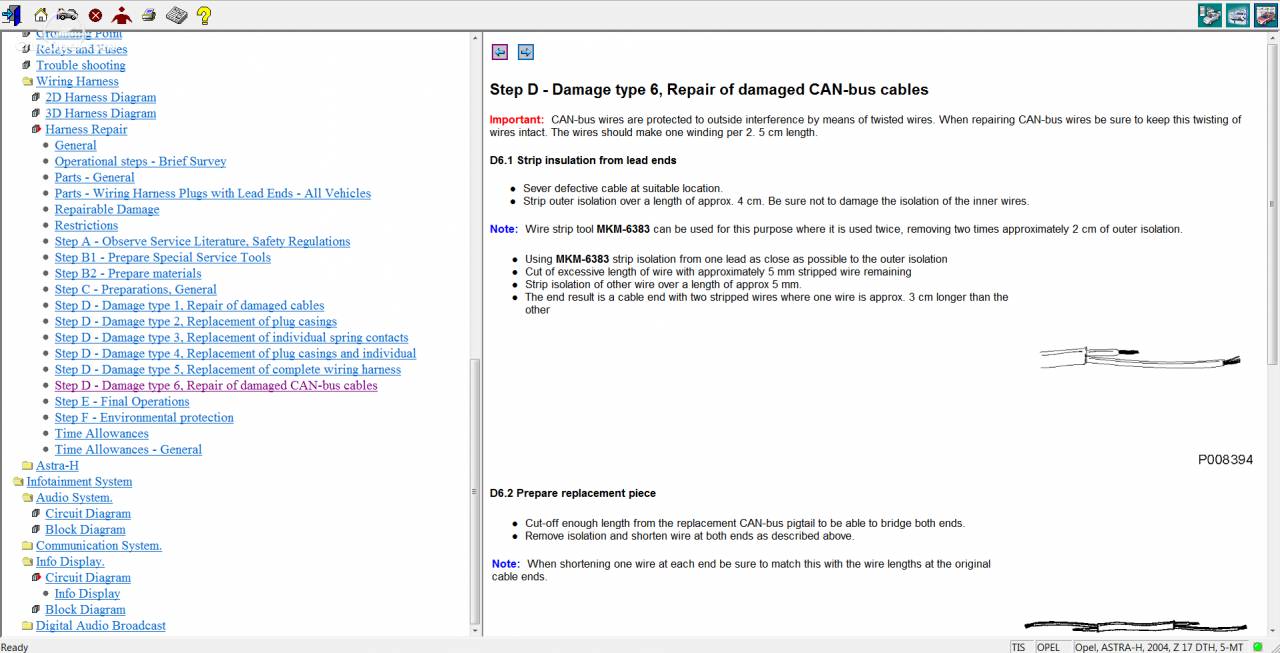Viewport: 1280px width, 653px height.
Task: Open Step F - Environmental protection
Action: [x=144, y=417]
